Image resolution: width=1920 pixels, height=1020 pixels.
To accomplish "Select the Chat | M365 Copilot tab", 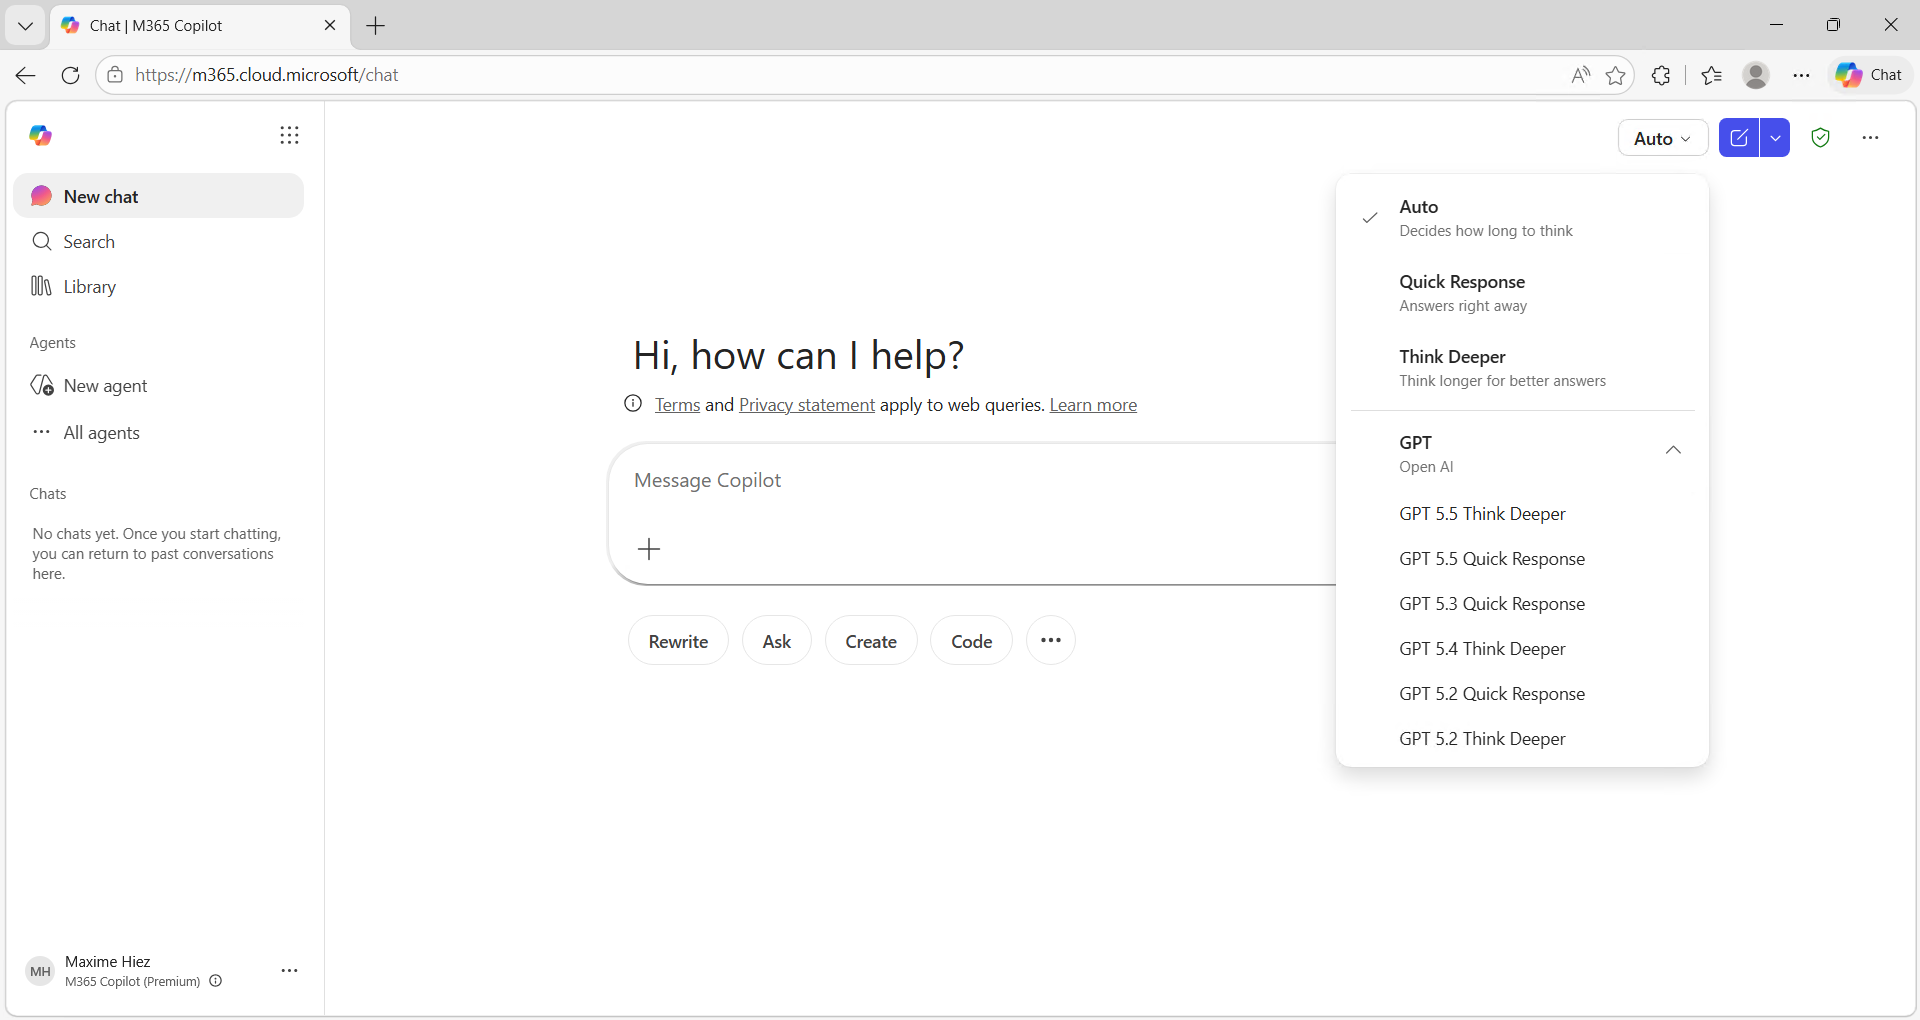I will coord(200,26).
